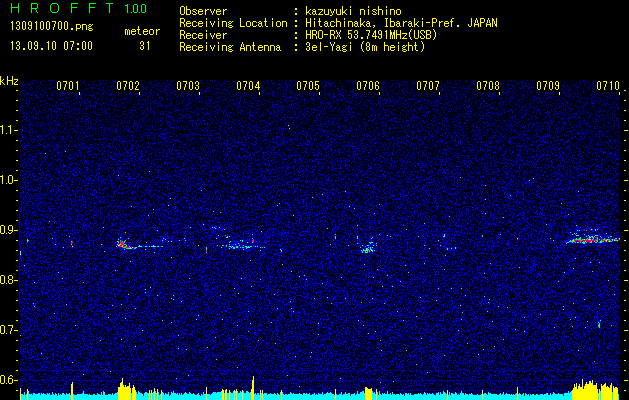
Task: Click the meteor count value 31
Action: 145,46
